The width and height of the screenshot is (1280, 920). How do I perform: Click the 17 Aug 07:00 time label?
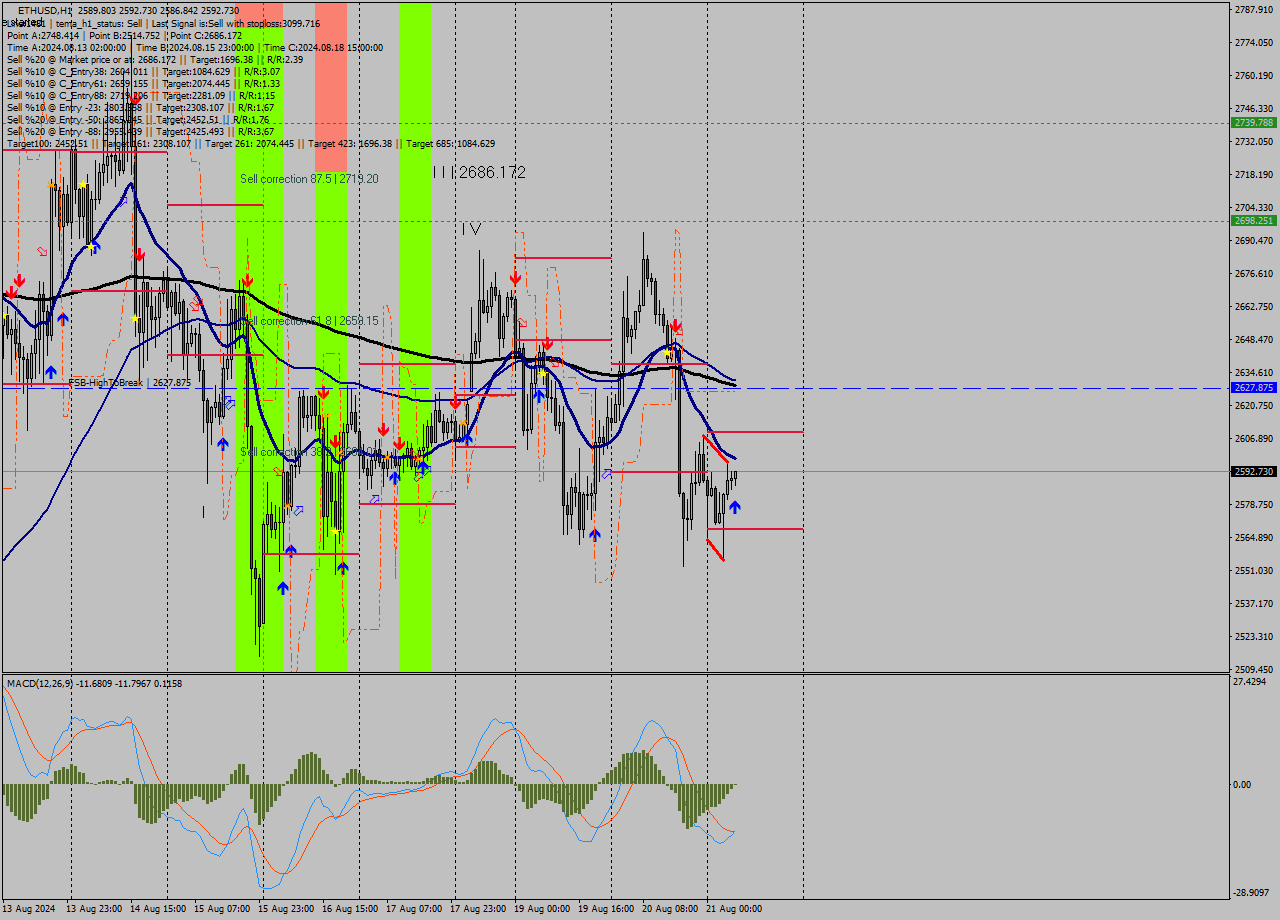tap(414, 909)
